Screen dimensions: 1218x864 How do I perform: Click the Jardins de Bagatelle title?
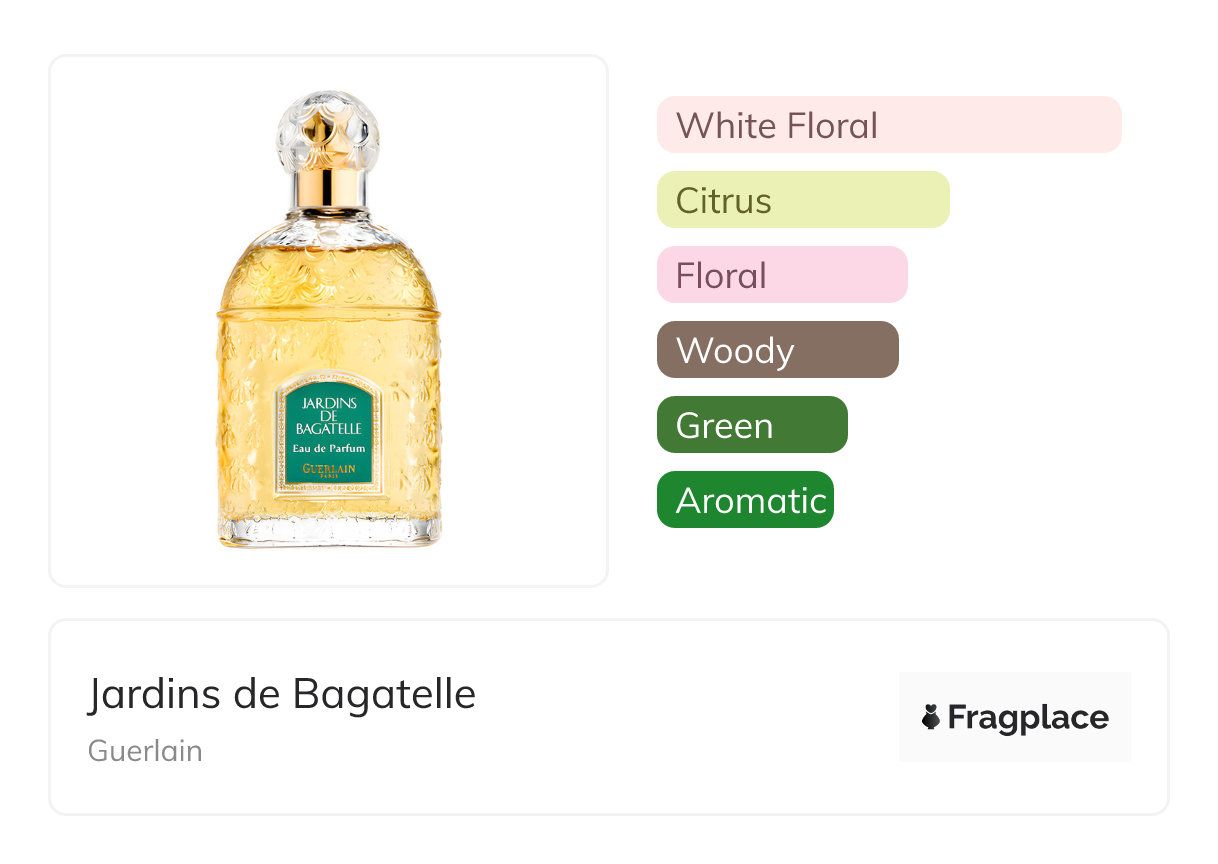(x=281, y=694)
